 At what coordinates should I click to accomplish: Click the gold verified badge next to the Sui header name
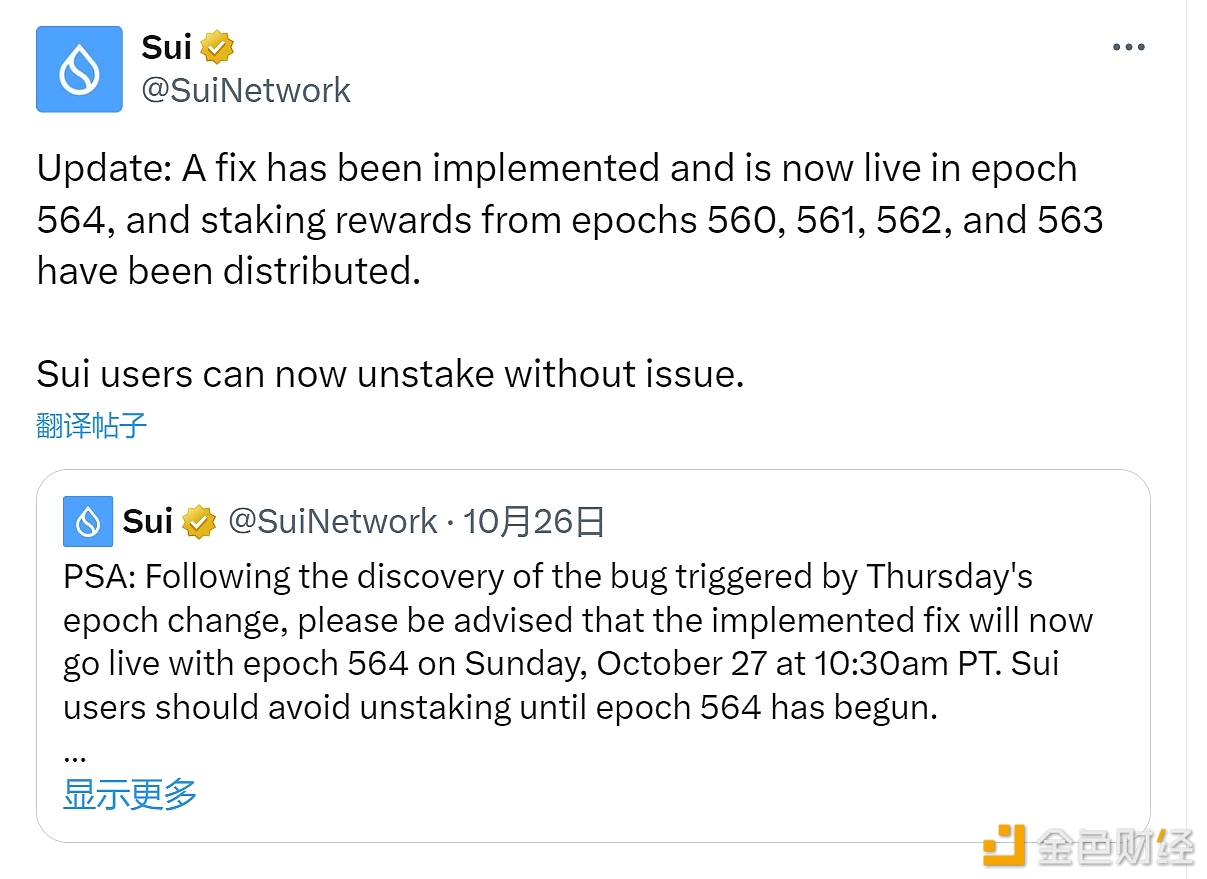217,46
